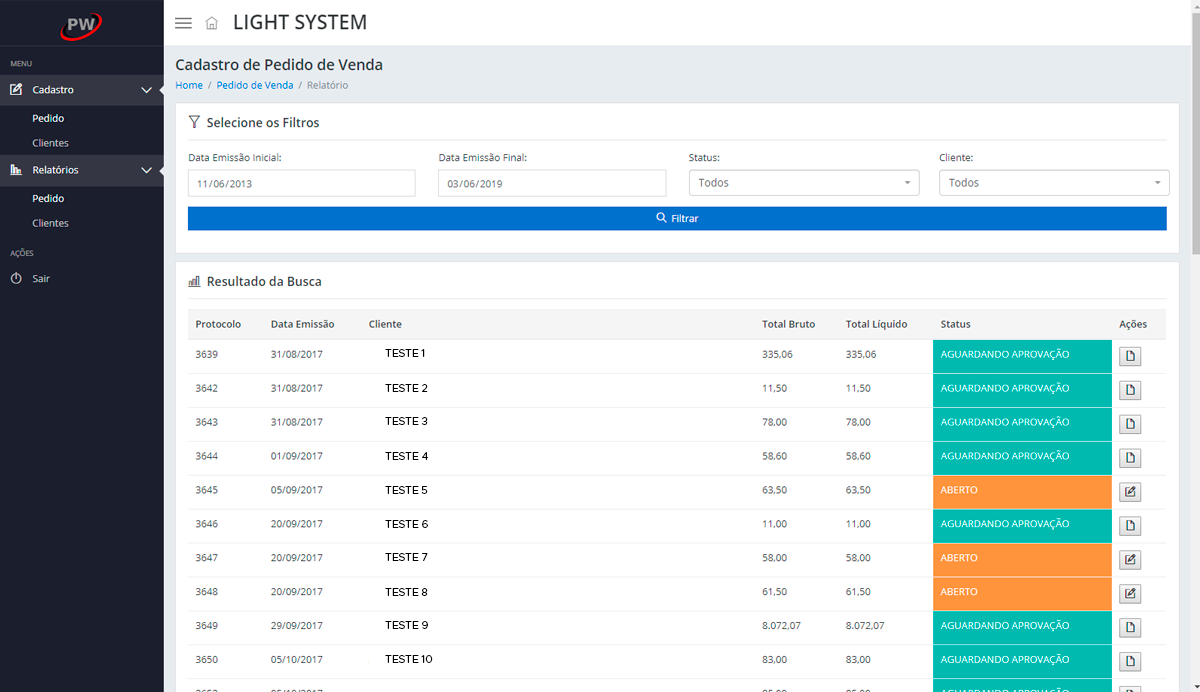Open the Cliente filter dropdown
Image resolution: width=1200 pixels, height=692 pixels.
[1054, 183]
